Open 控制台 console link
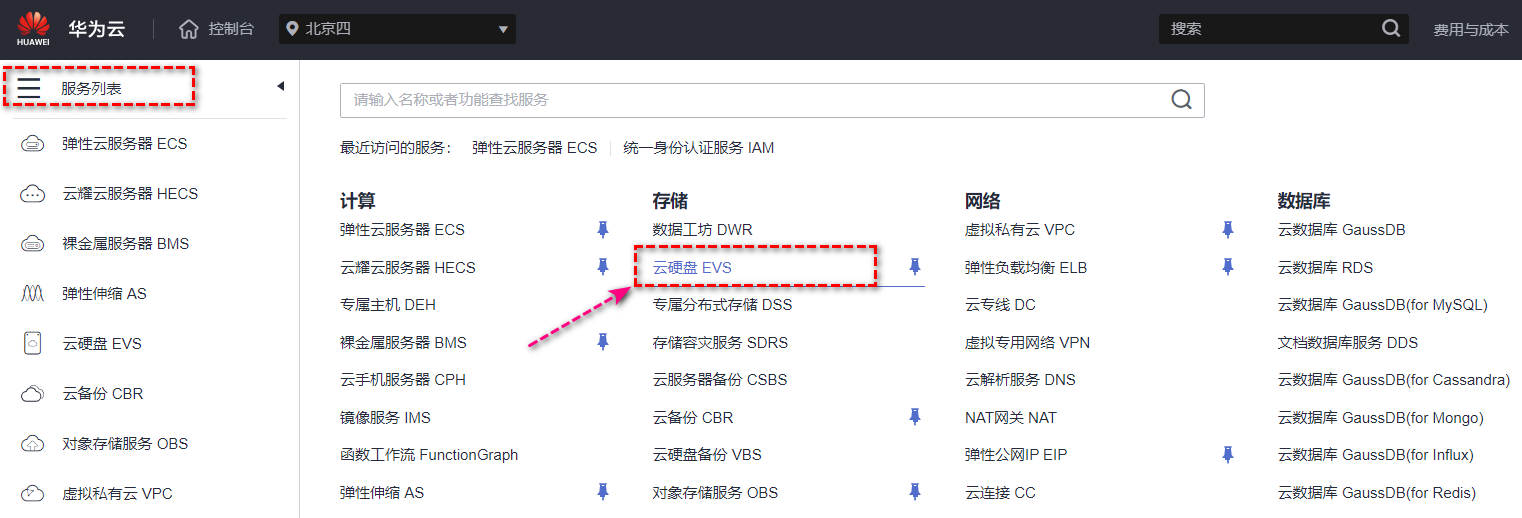1522x518 pixels. 231,29
